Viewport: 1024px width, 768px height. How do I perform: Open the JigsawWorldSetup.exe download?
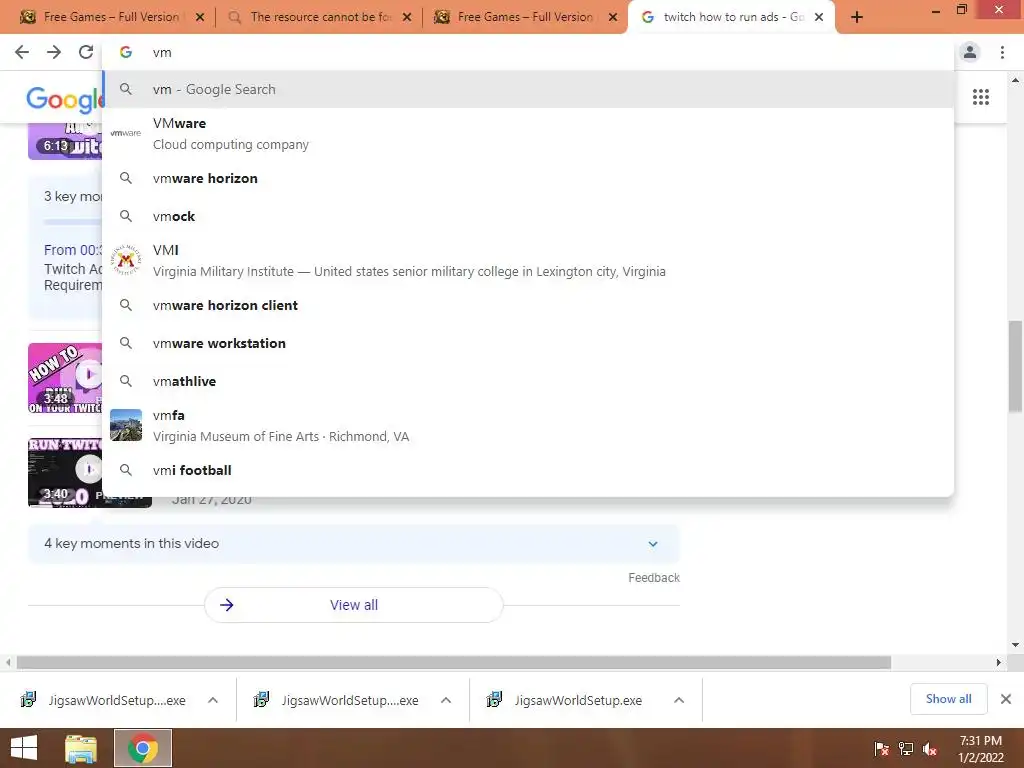[566, 700]
